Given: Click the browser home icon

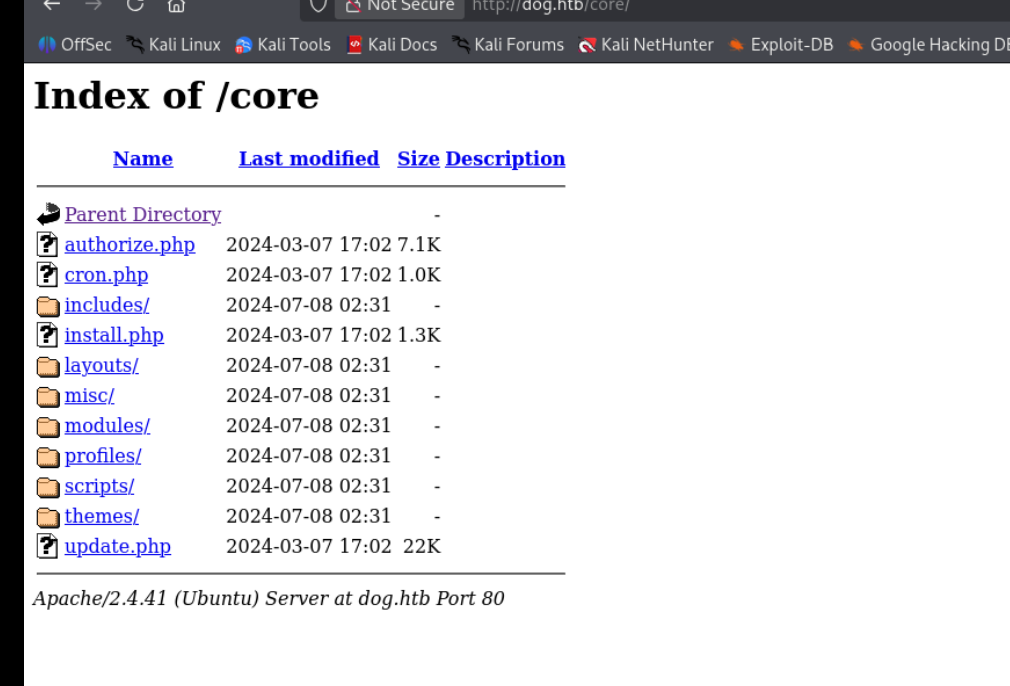Looking at the screenshot, I should click(x=176, y=5).
